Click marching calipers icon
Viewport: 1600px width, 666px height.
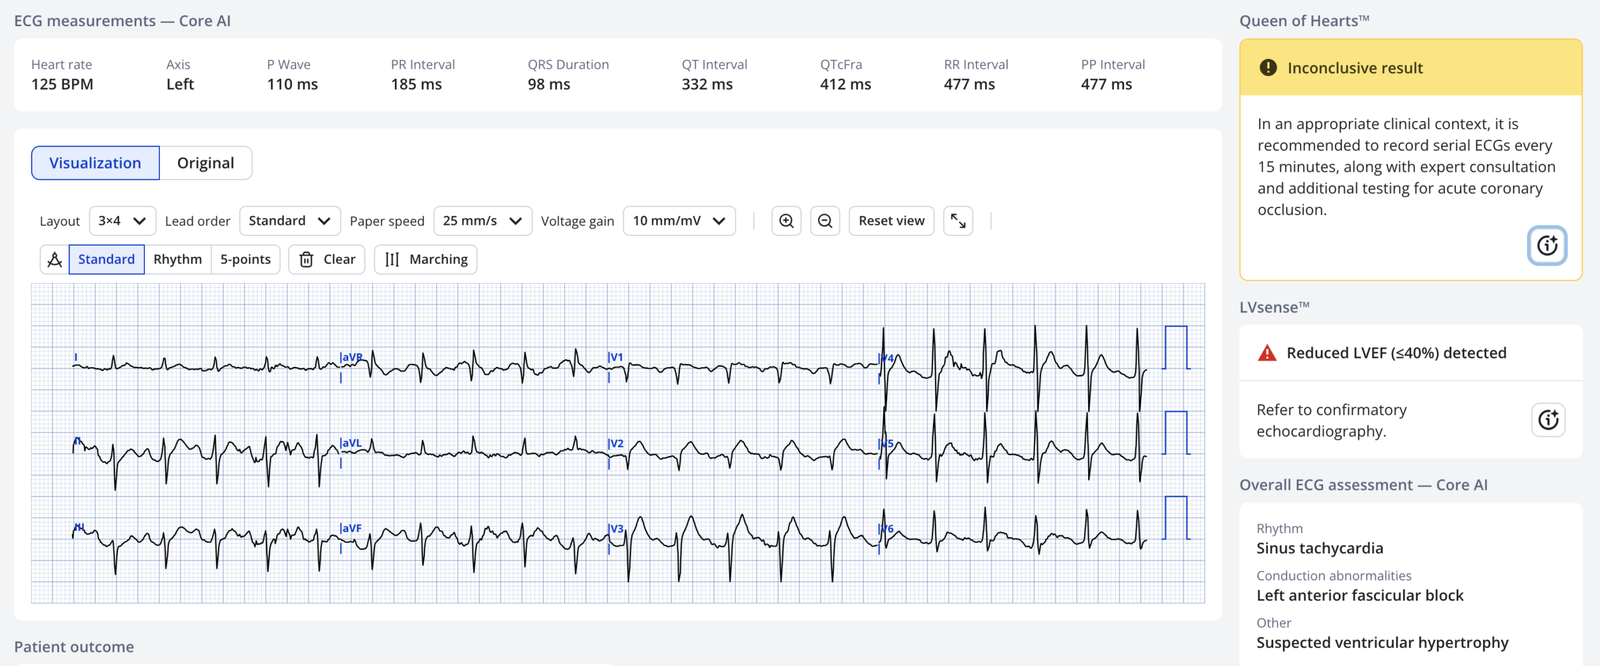[x=392, y=259]
